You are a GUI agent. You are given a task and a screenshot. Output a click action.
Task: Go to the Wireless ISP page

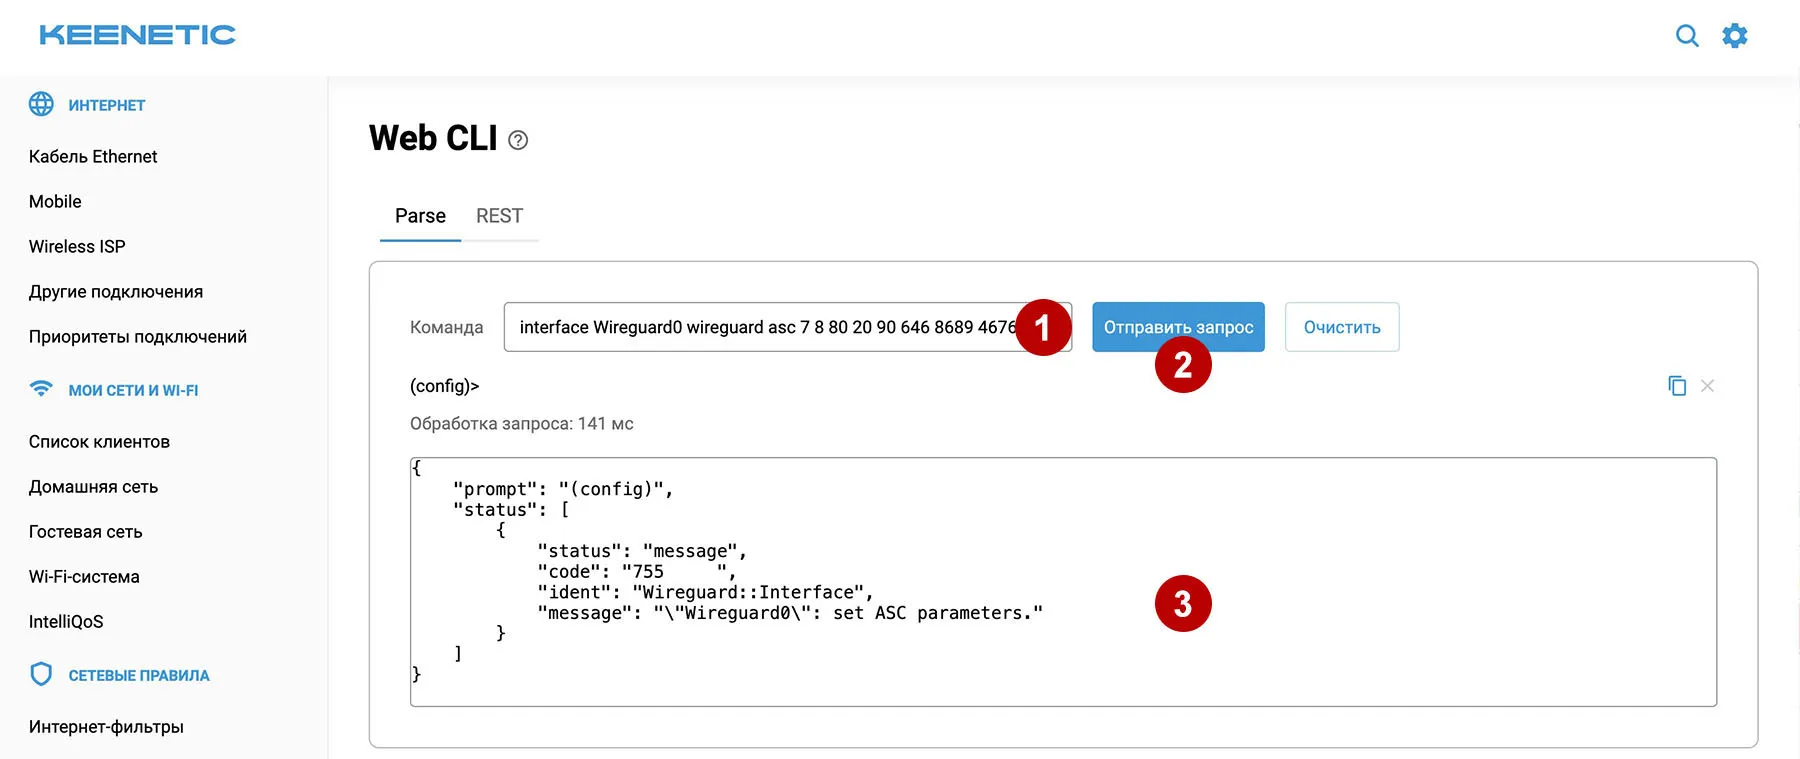(x=77, y=247)
